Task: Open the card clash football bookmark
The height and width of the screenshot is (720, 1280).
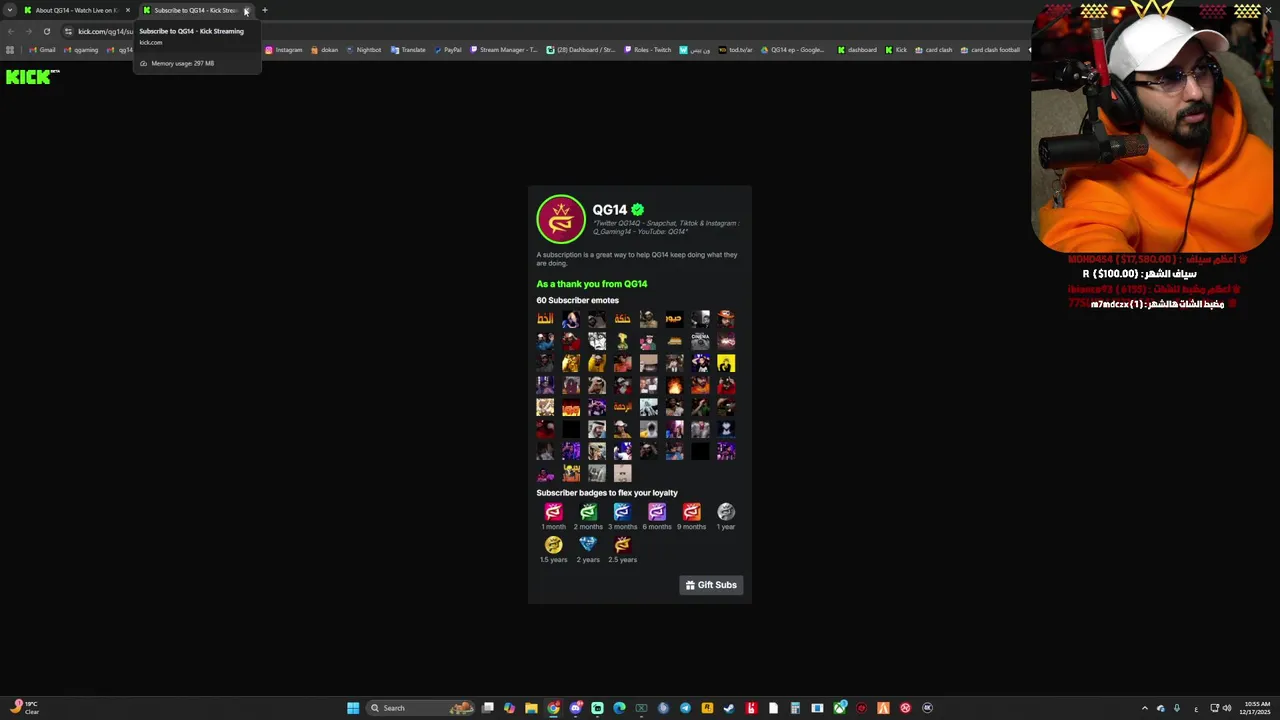Action: (x=990, y=50)
